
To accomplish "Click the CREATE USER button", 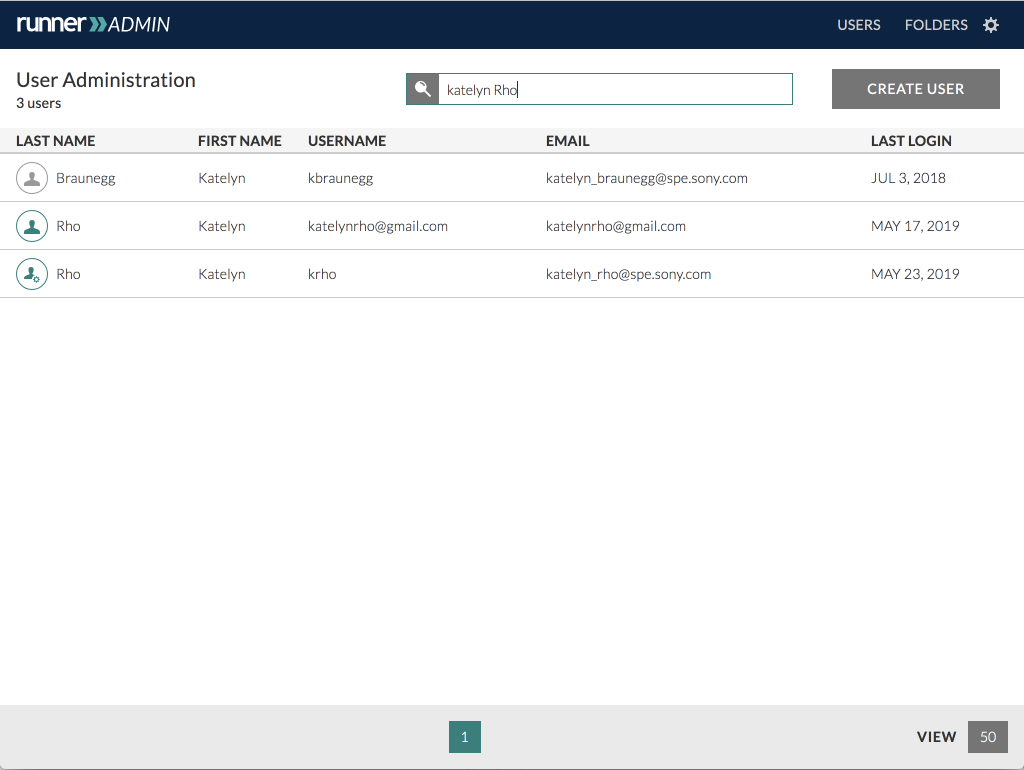I will (916, 89).
